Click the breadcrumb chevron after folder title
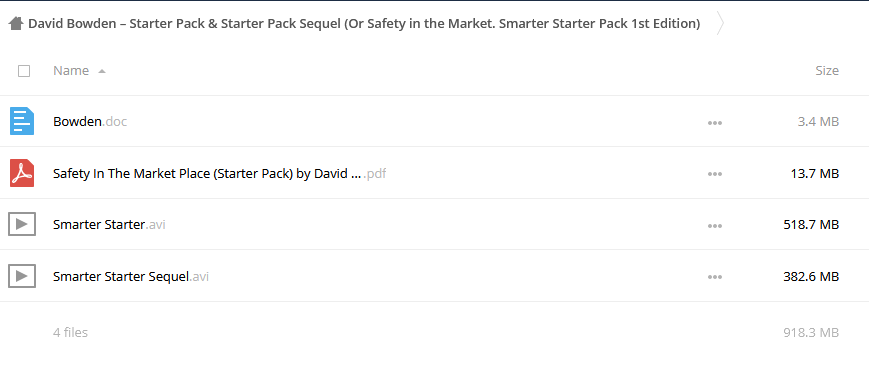 720,23
